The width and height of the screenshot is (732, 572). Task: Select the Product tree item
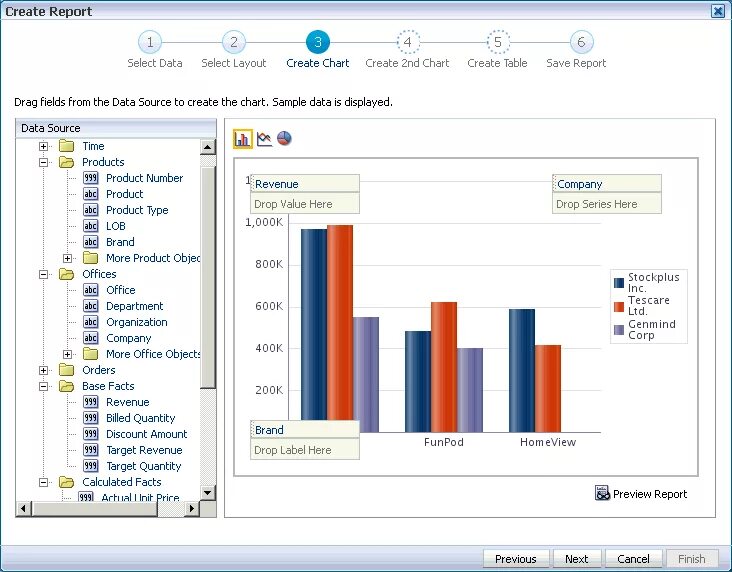(x=124, y=194)
